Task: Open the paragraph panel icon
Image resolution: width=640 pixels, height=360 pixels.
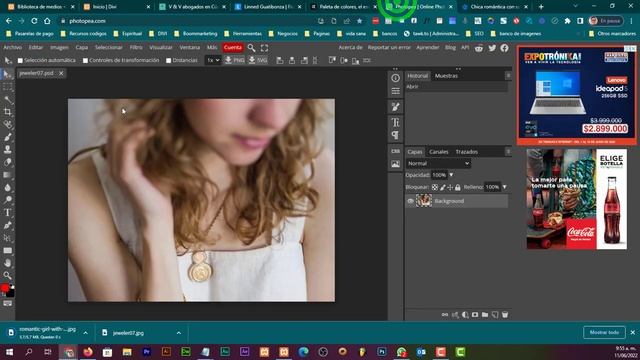Action: (x=396, y=135)
